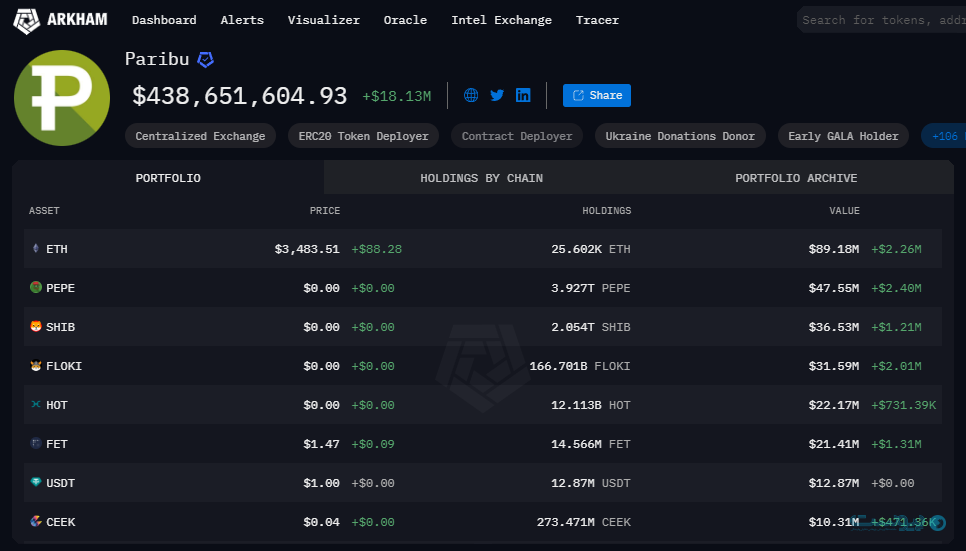The width and height of the screenshot is (966, 551).
Task: Click the PEPE asset name
Action: 60,288
